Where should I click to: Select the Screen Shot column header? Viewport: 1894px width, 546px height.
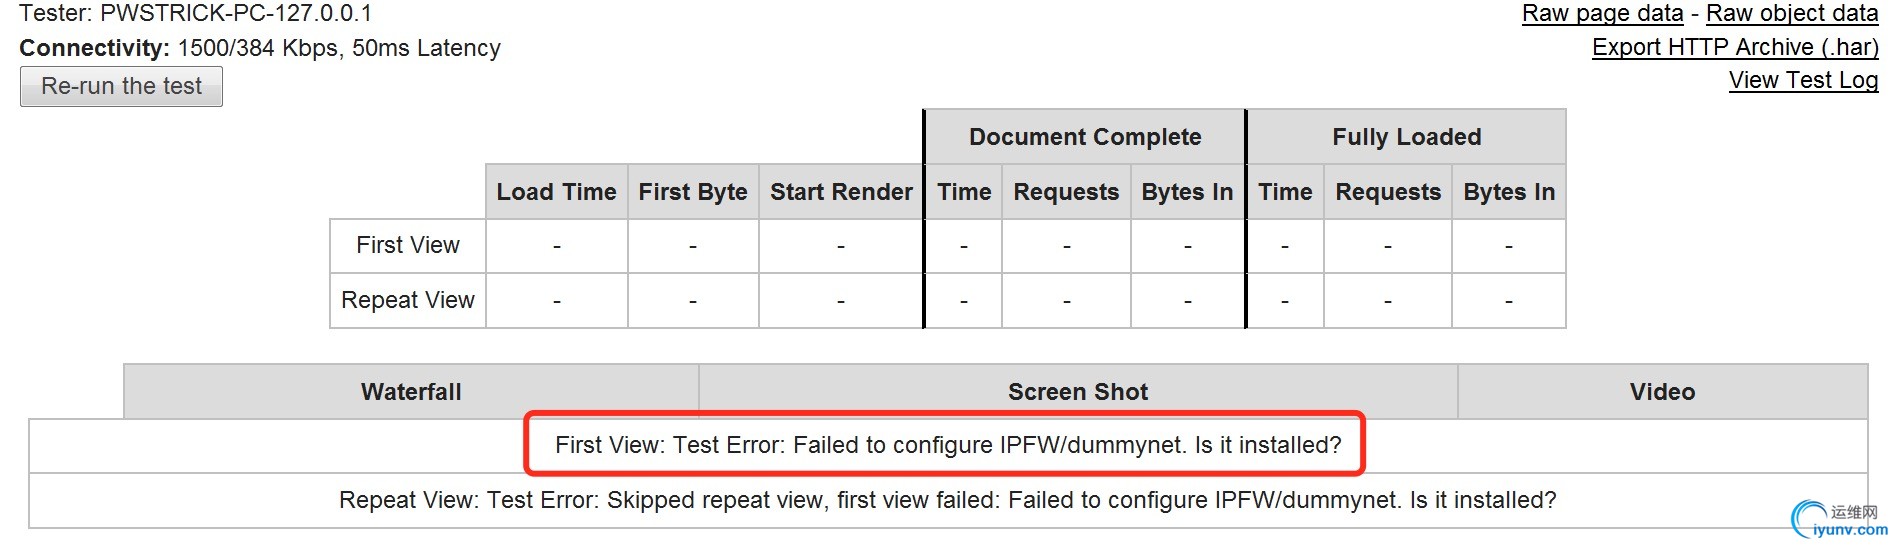pyautogui.click(x=1078, y=392)
